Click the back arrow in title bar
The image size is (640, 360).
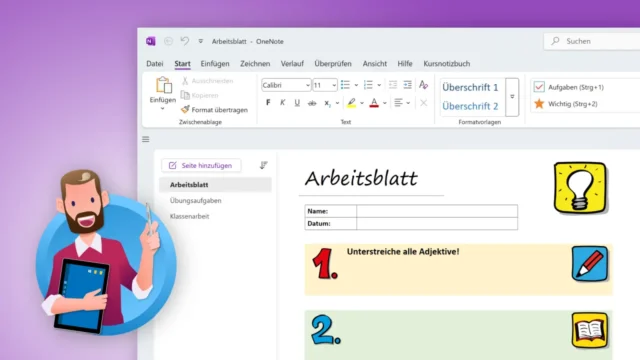coord(168,41)
